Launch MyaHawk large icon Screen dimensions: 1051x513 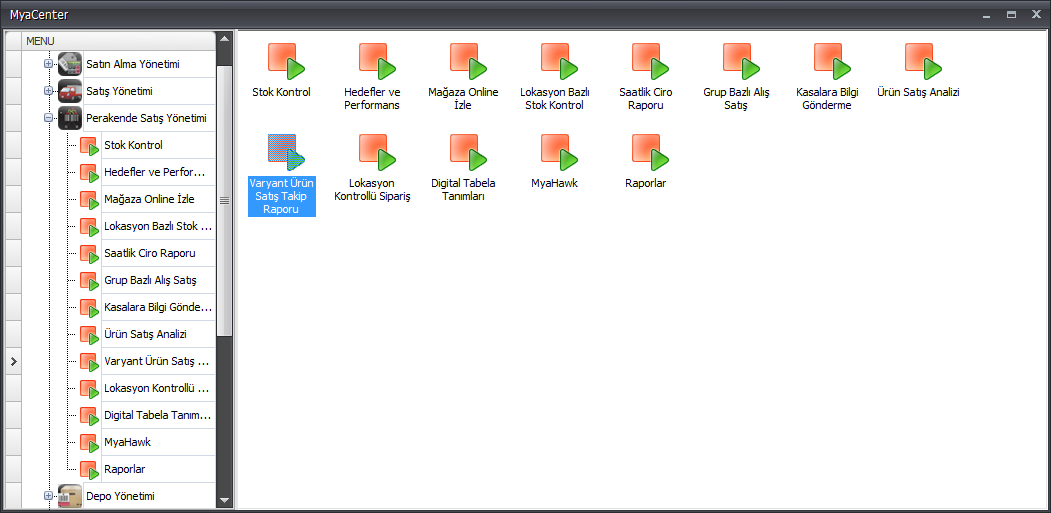560,152
